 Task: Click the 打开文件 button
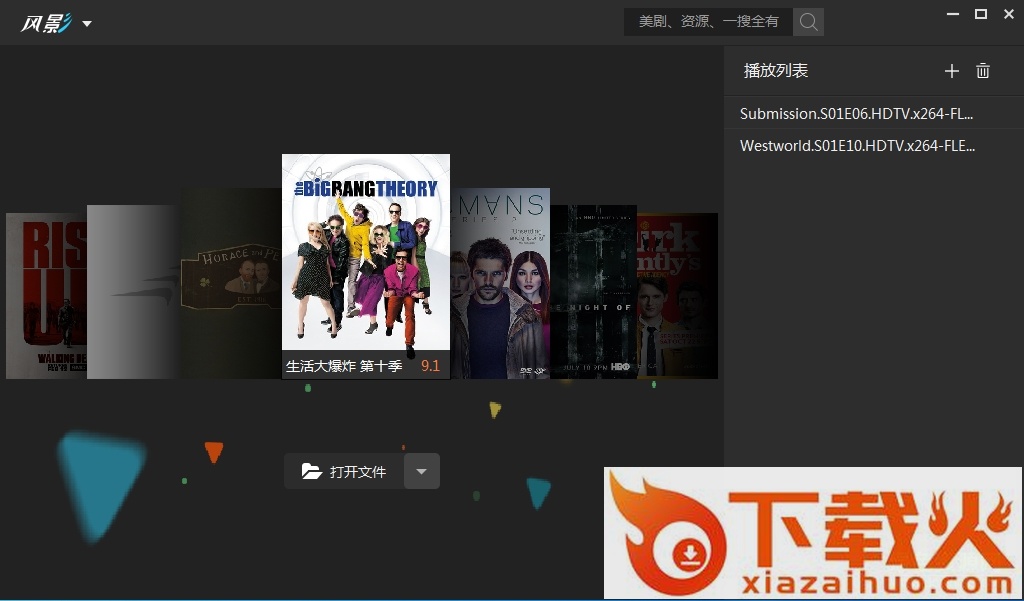(344, 471)
